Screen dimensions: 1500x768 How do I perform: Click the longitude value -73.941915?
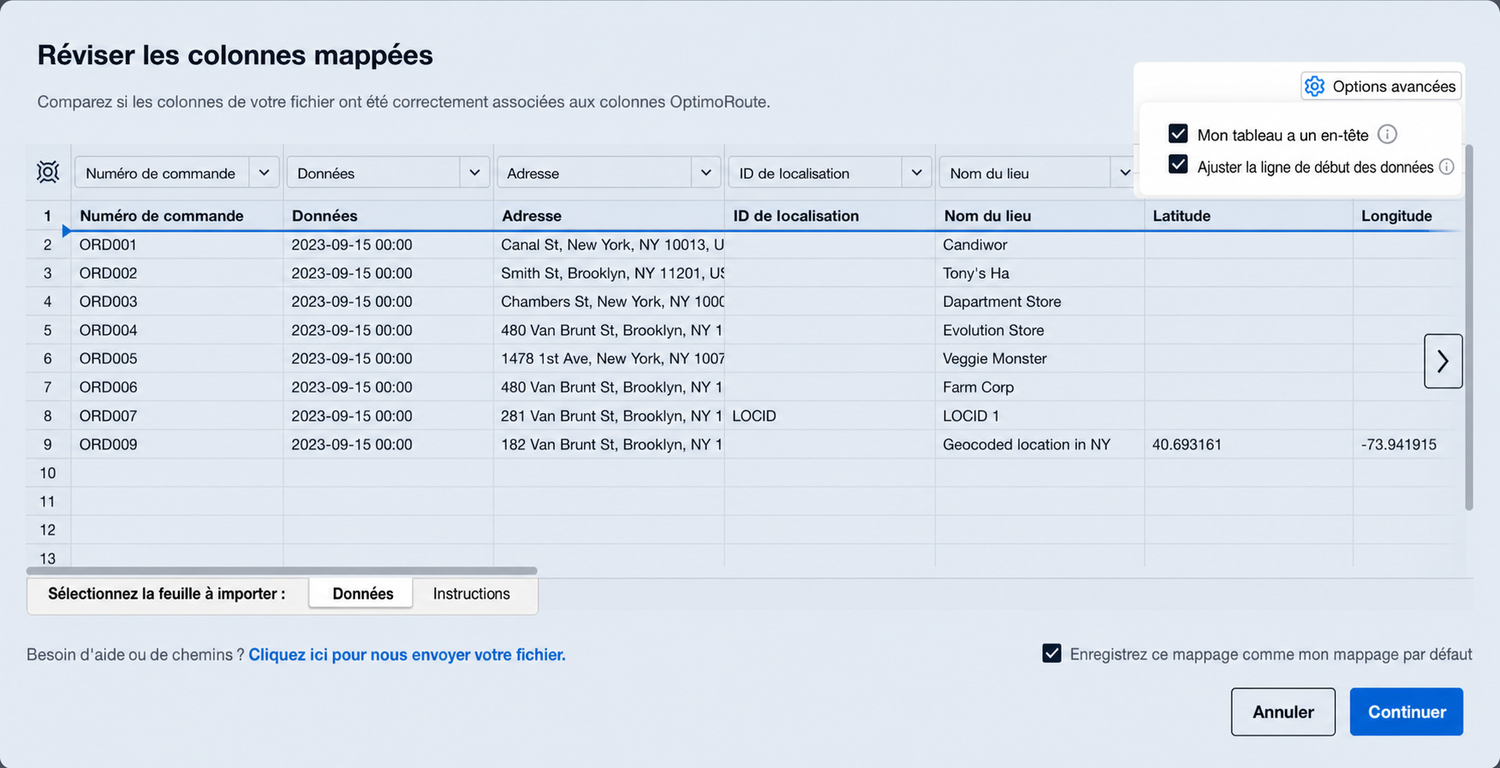[x=1408, y=444]
